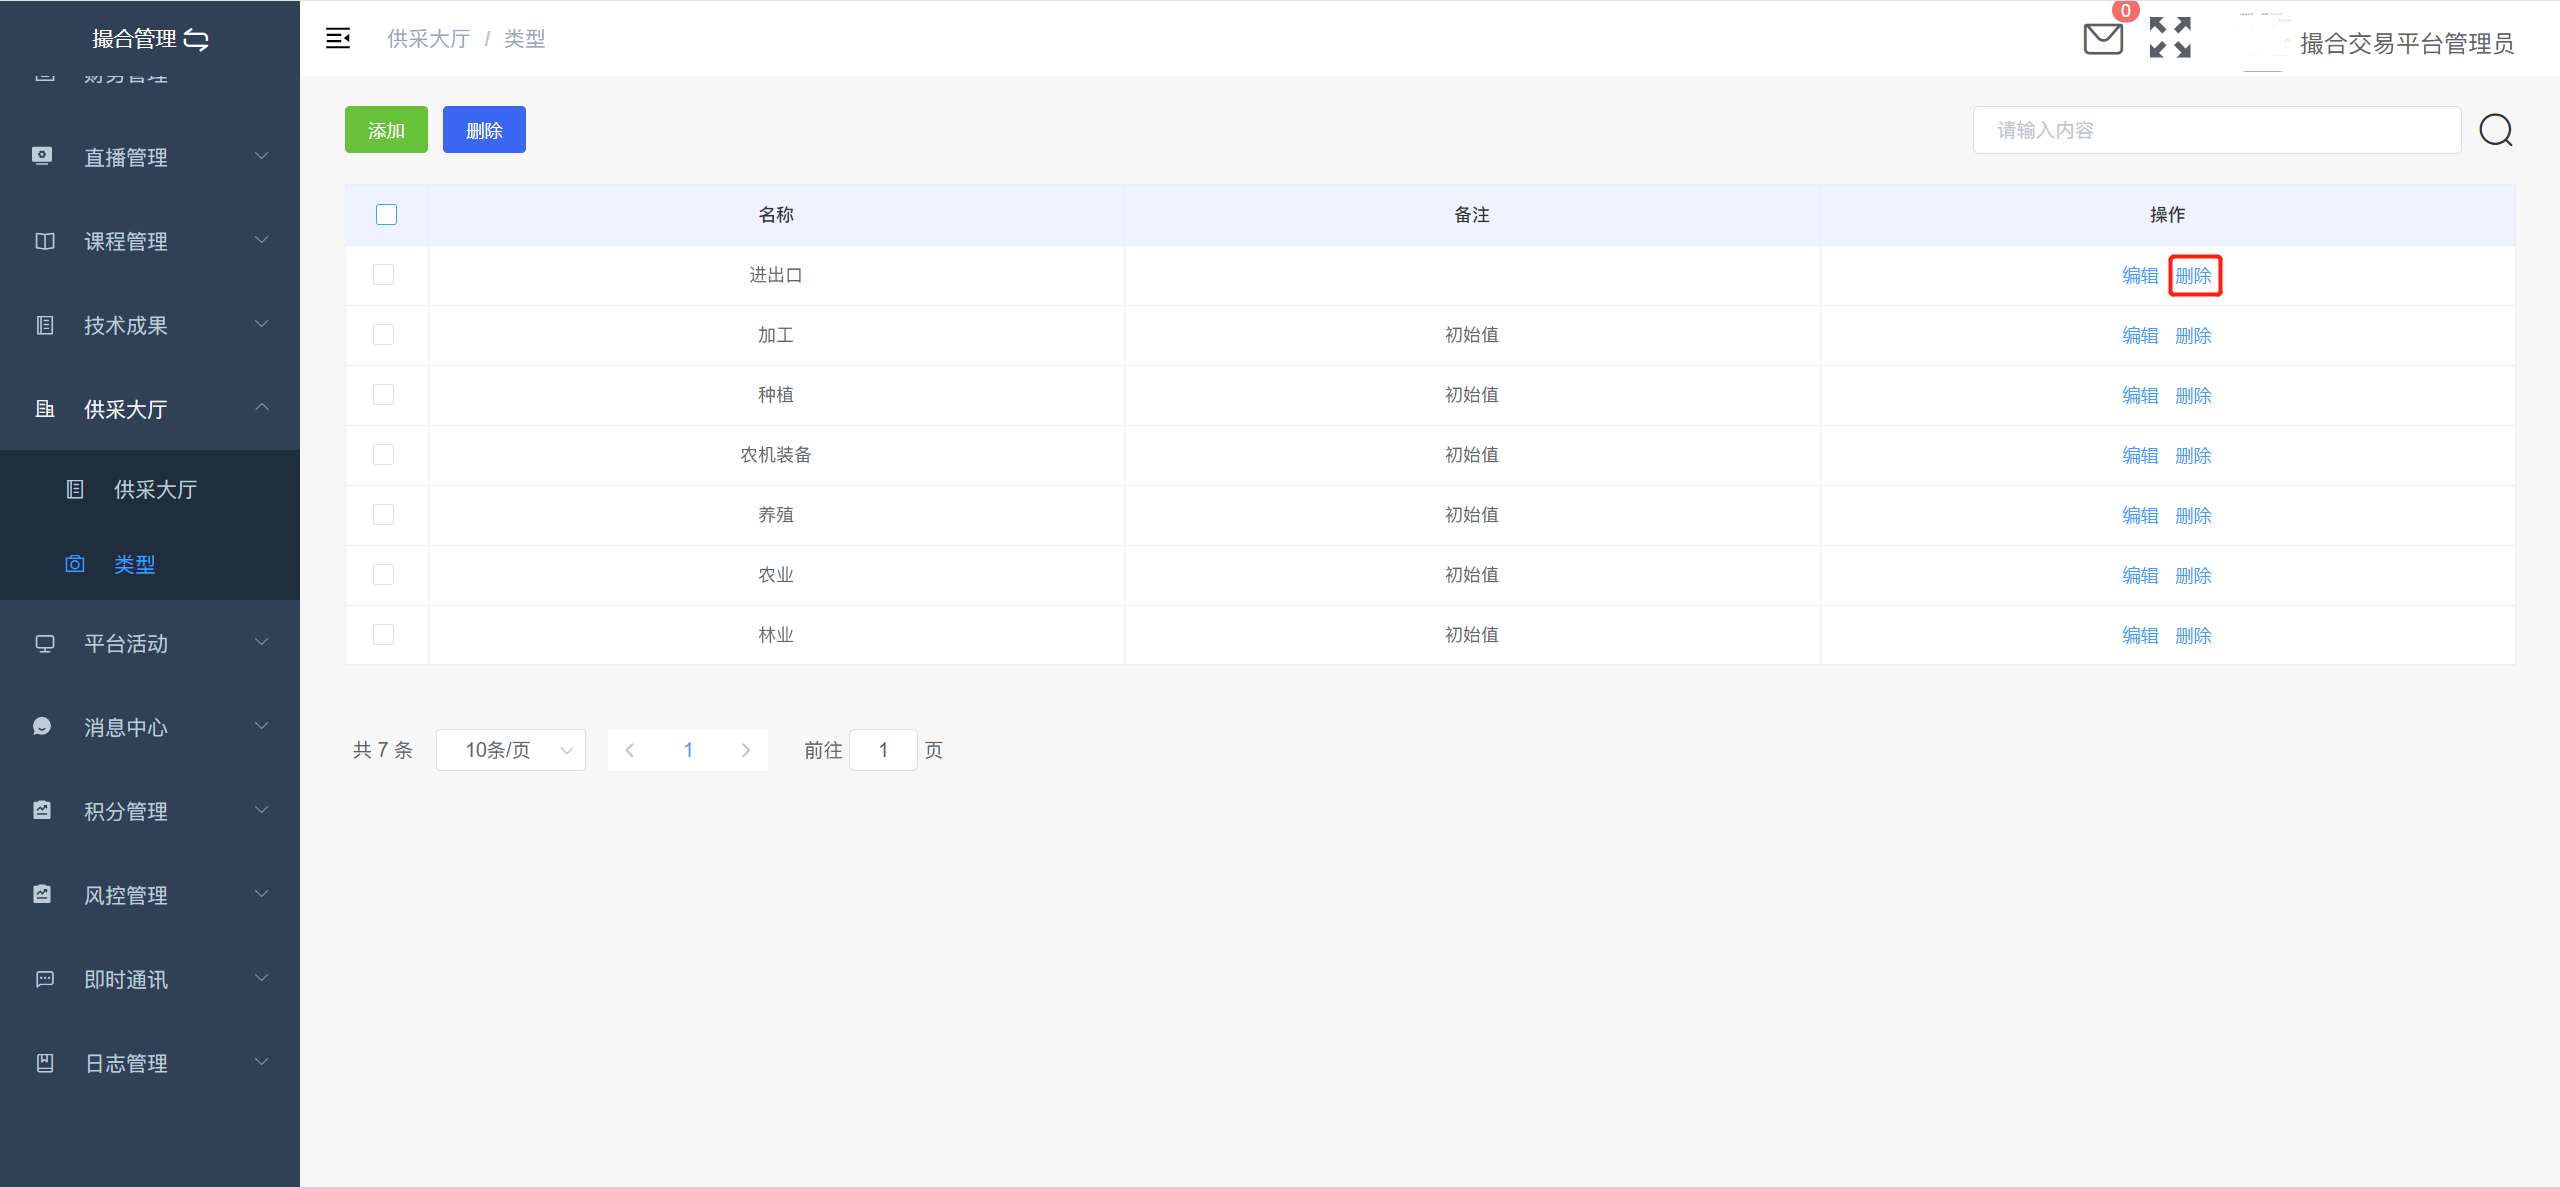Check the 进出口 row checkbox
The width and height of the screenshot is (2560, 1187).
pos(383,274)
